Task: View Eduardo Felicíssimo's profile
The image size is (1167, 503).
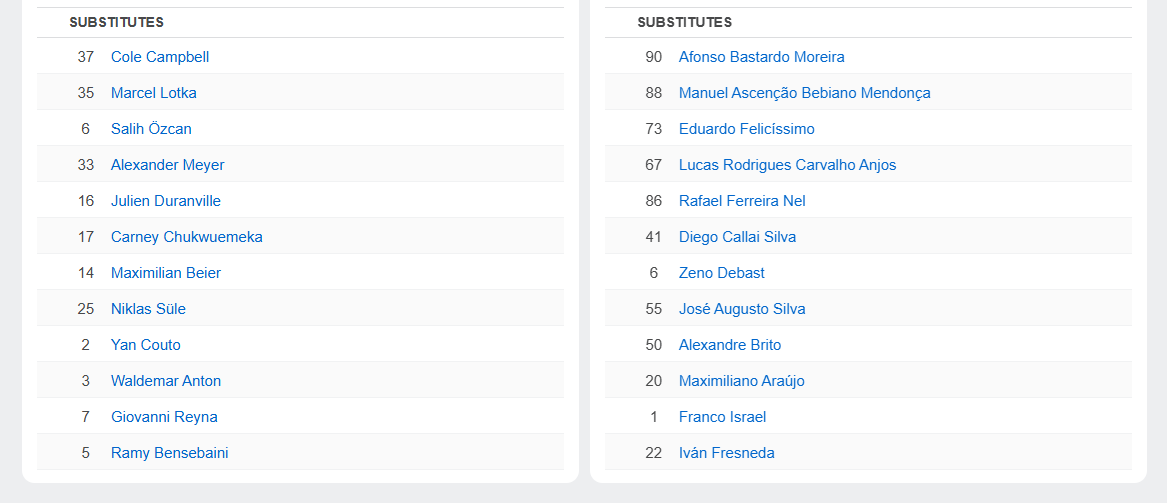Action: point(746,129)
